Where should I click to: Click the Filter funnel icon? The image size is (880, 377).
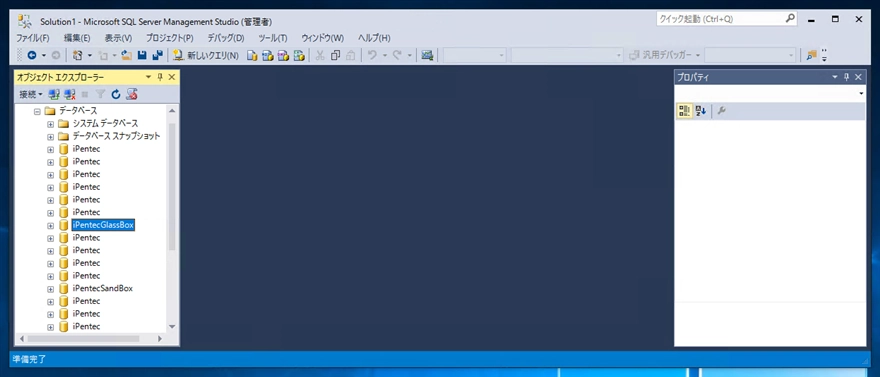tap(100, 94)
